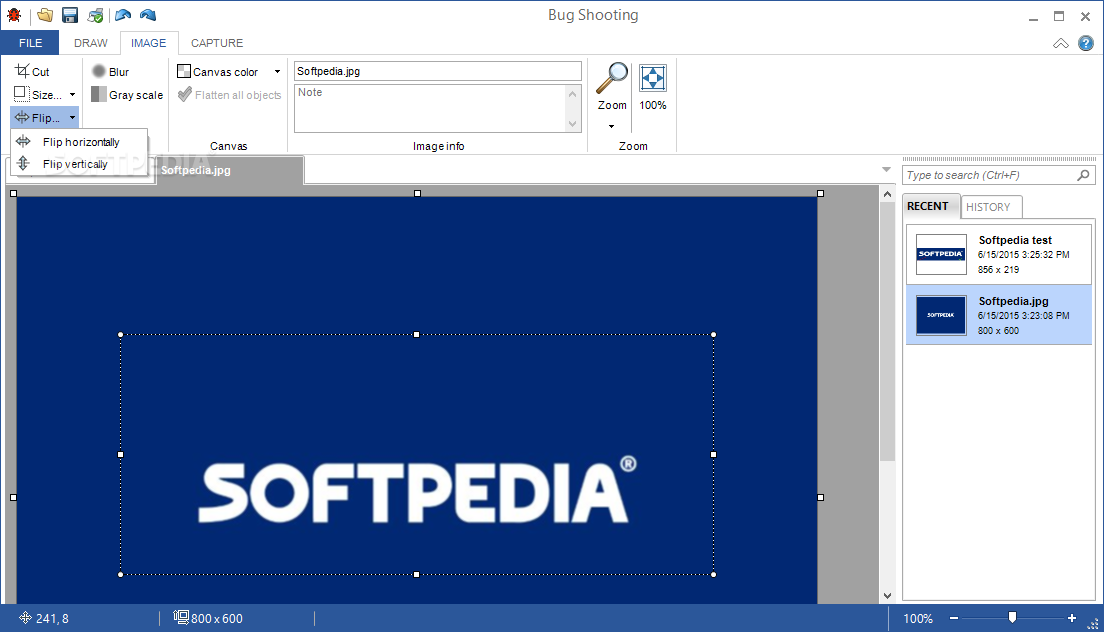Screen dimensions: 1104x632
Task: Click the 6/15/2015 3:25:32 PM timestamp
Action: click(x=1023, y=255)
